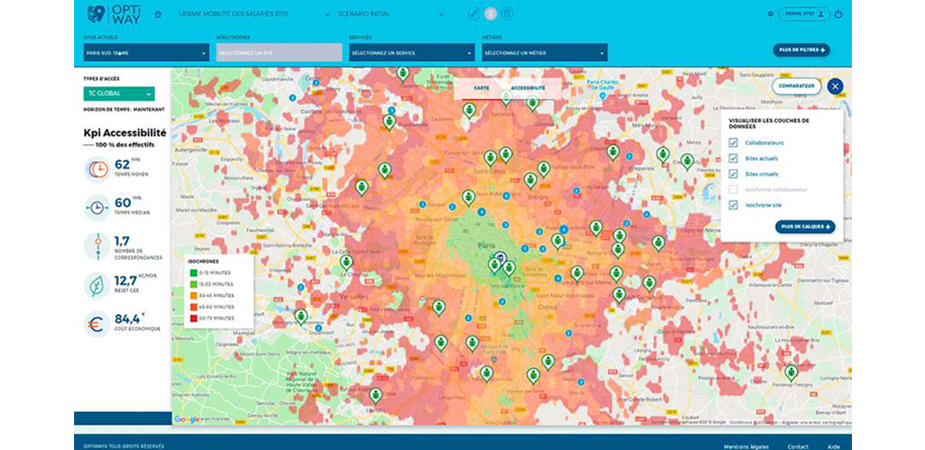Click the leaf icon for rejet CO2
Image resolution: width=925 pixels, height=450 pixels.
[x=97, y=285]
